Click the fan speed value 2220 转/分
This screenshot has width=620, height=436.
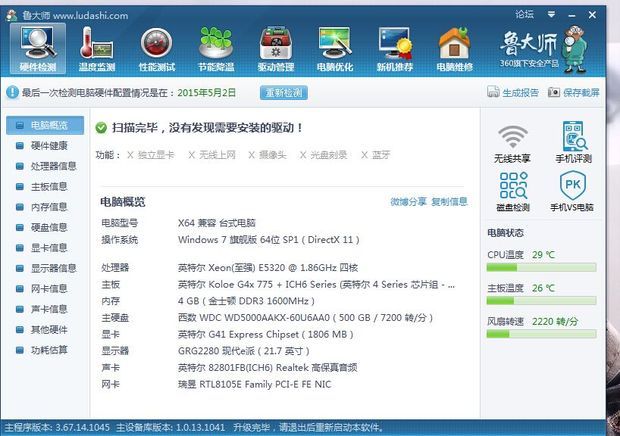click(555, 321)
